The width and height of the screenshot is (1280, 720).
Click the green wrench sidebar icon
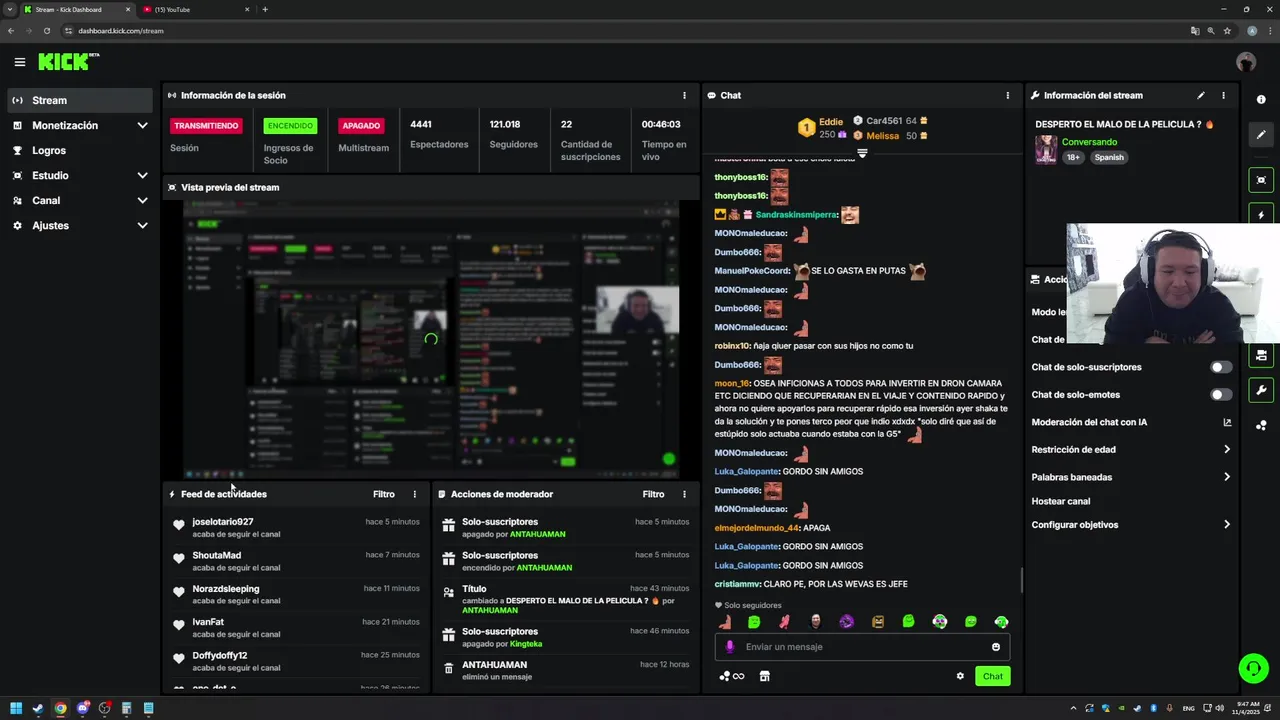(1261, 390)
